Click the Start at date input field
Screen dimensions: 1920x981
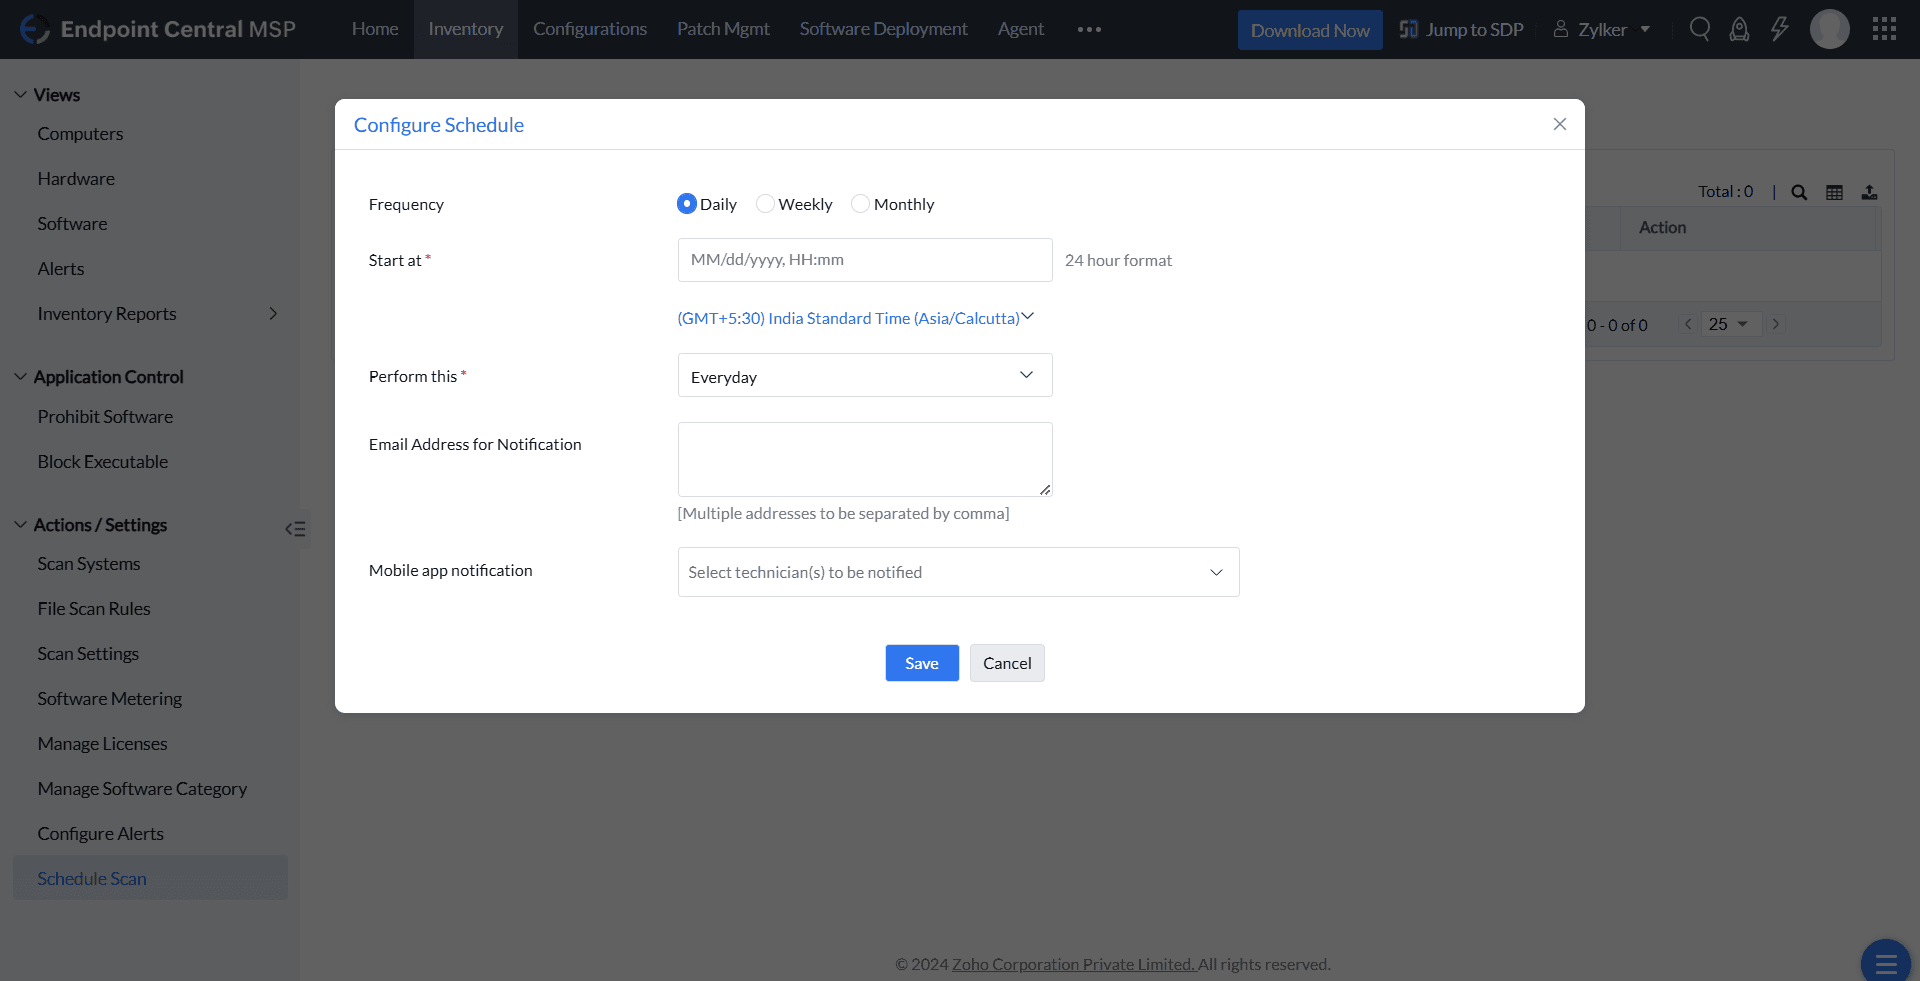click(x=864, y=260)
